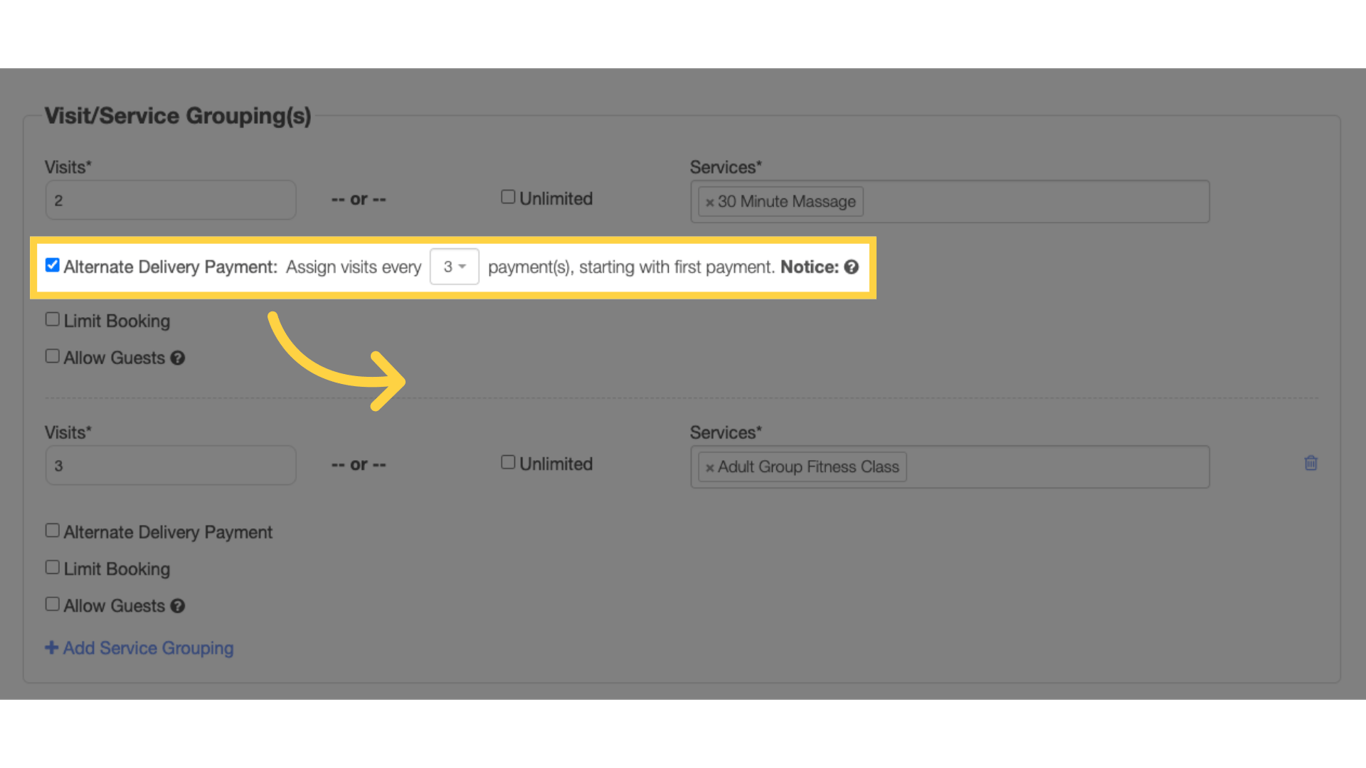This screenshot has height=768, width=1366.
Task: Open the Notice help tooltip icon
Action: pos(849,266)
